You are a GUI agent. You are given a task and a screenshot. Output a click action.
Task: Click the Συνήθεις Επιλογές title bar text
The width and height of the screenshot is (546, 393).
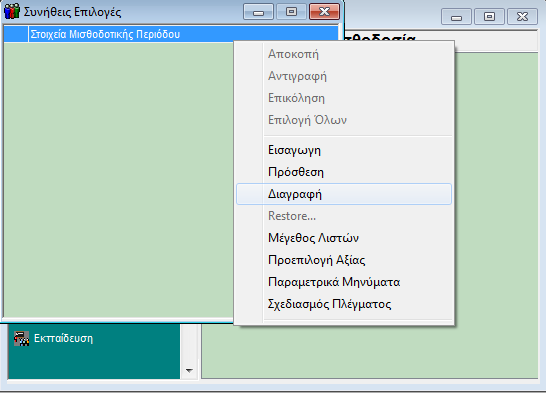click(x=72, y=12)
